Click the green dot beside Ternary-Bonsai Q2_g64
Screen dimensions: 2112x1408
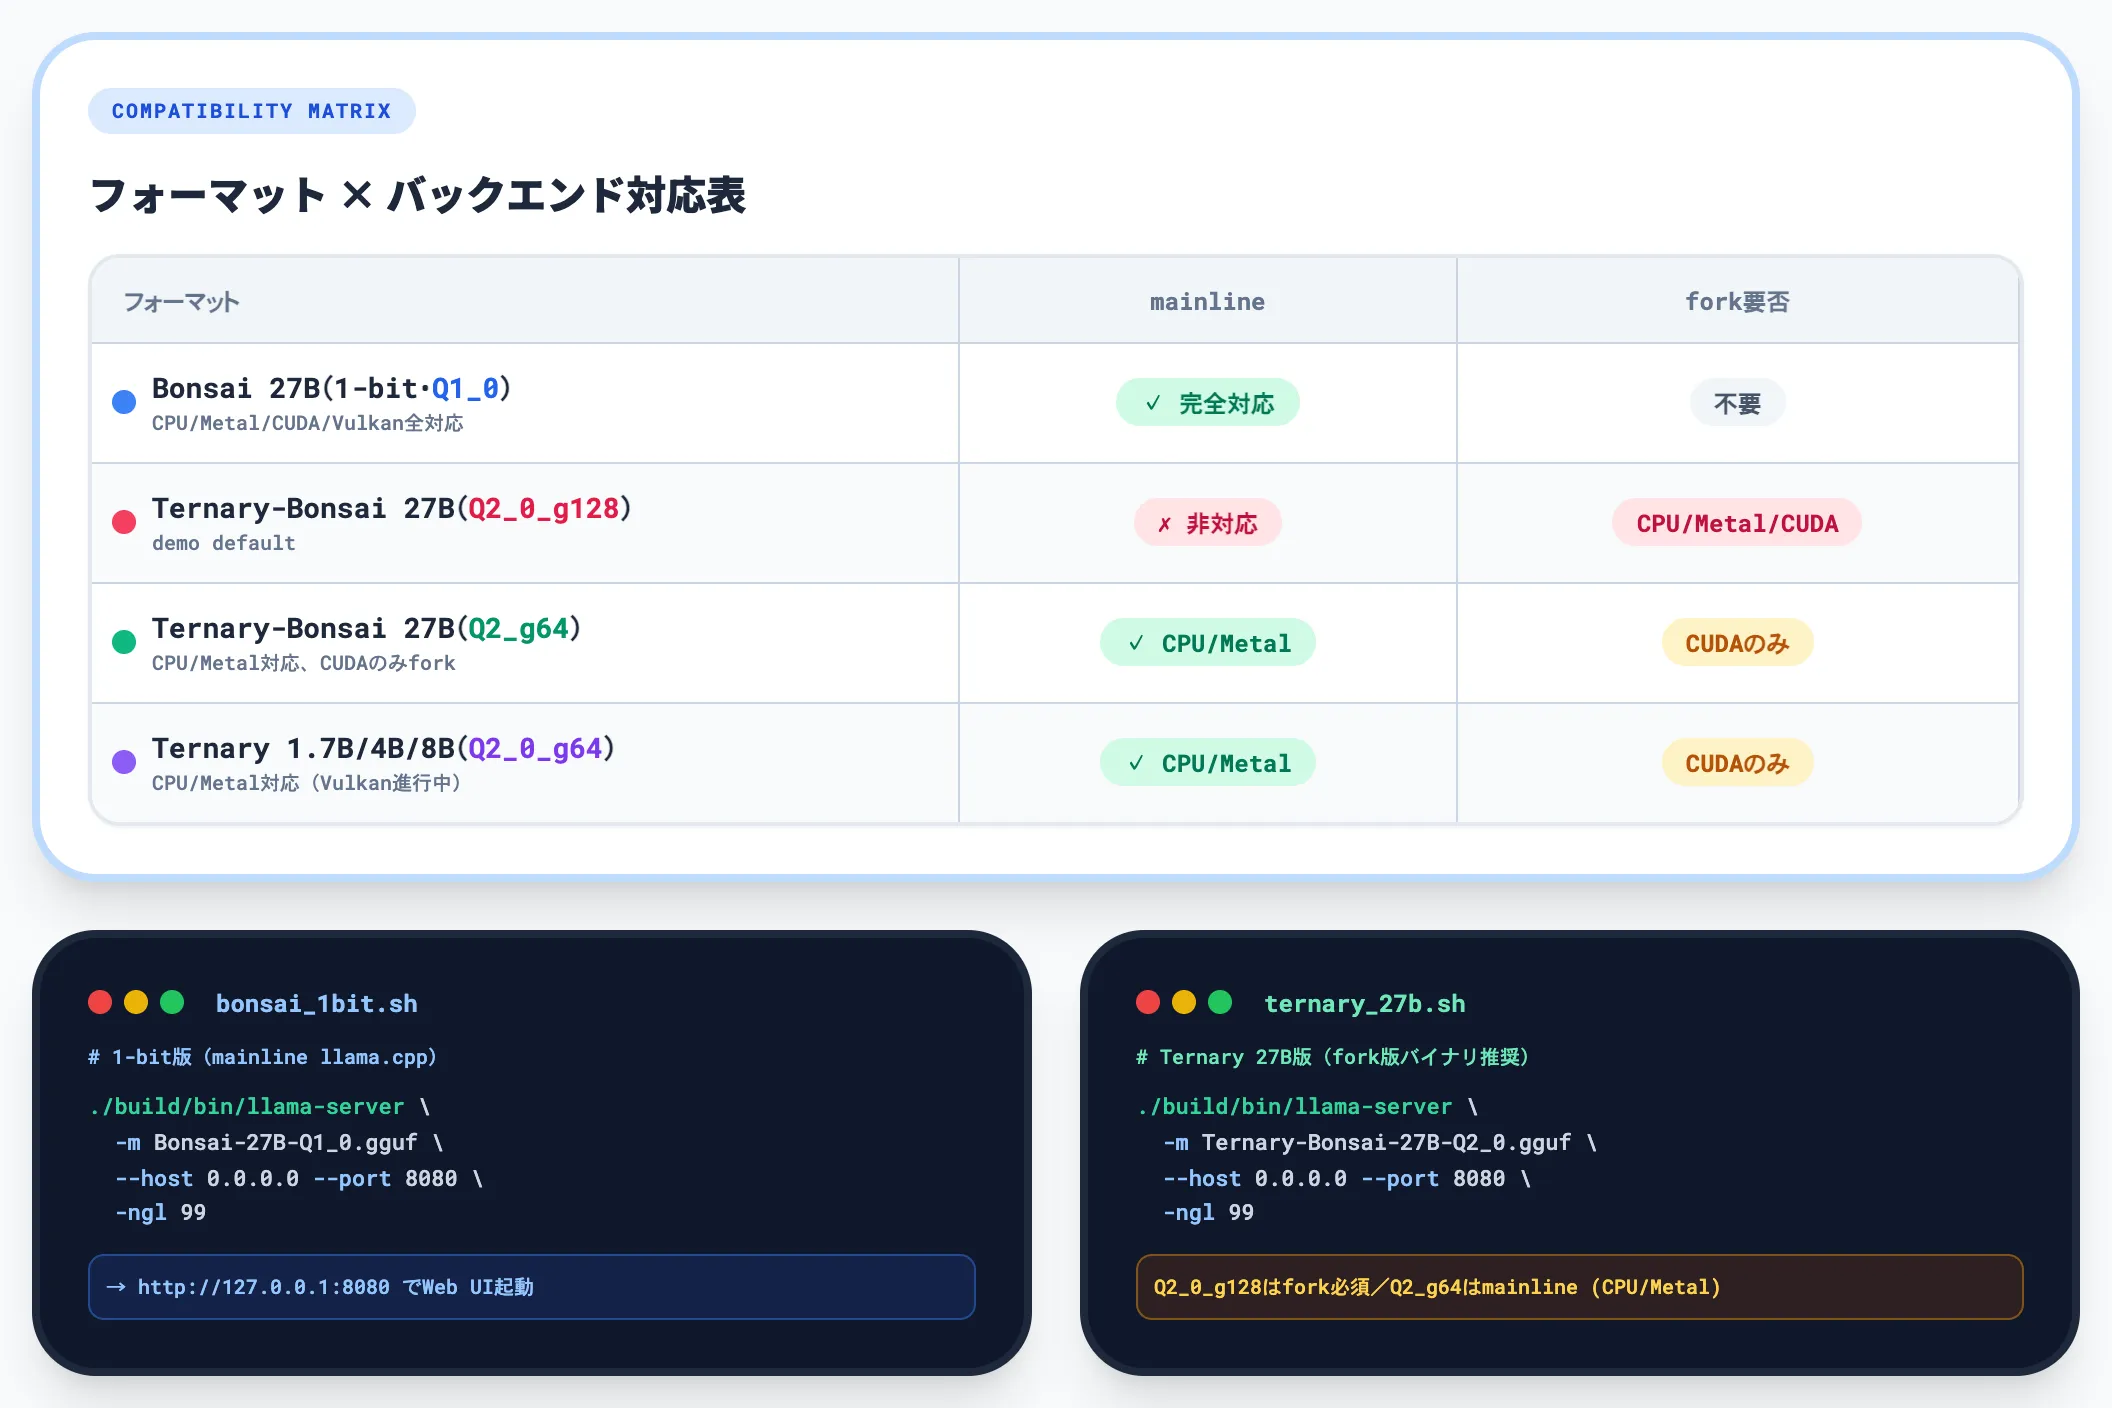coord(124,642)
